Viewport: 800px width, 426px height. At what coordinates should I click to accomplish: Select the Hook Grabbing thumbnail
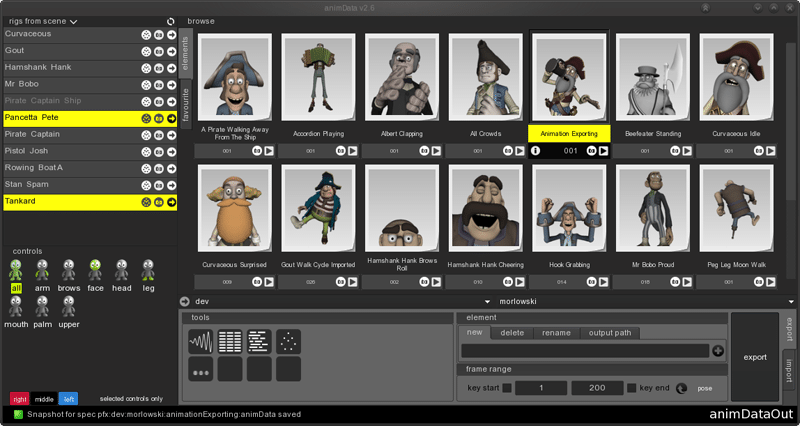[569, 210]
